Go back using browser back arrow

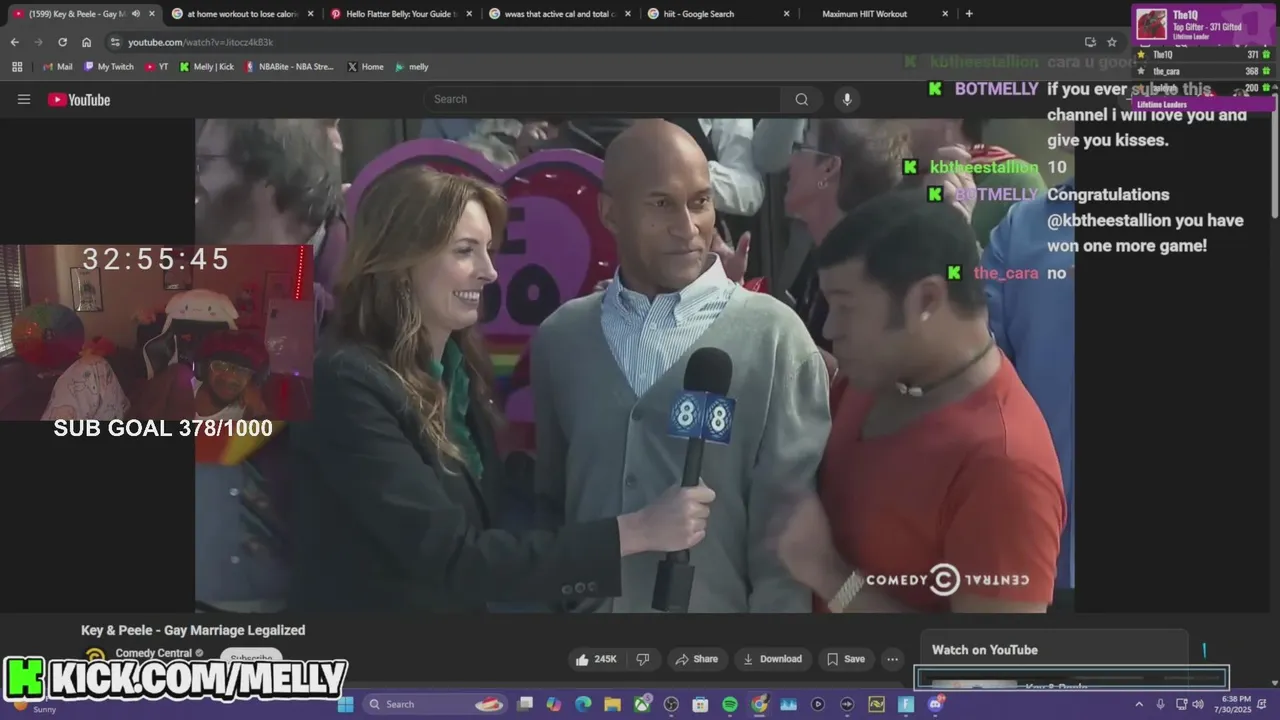14,42
